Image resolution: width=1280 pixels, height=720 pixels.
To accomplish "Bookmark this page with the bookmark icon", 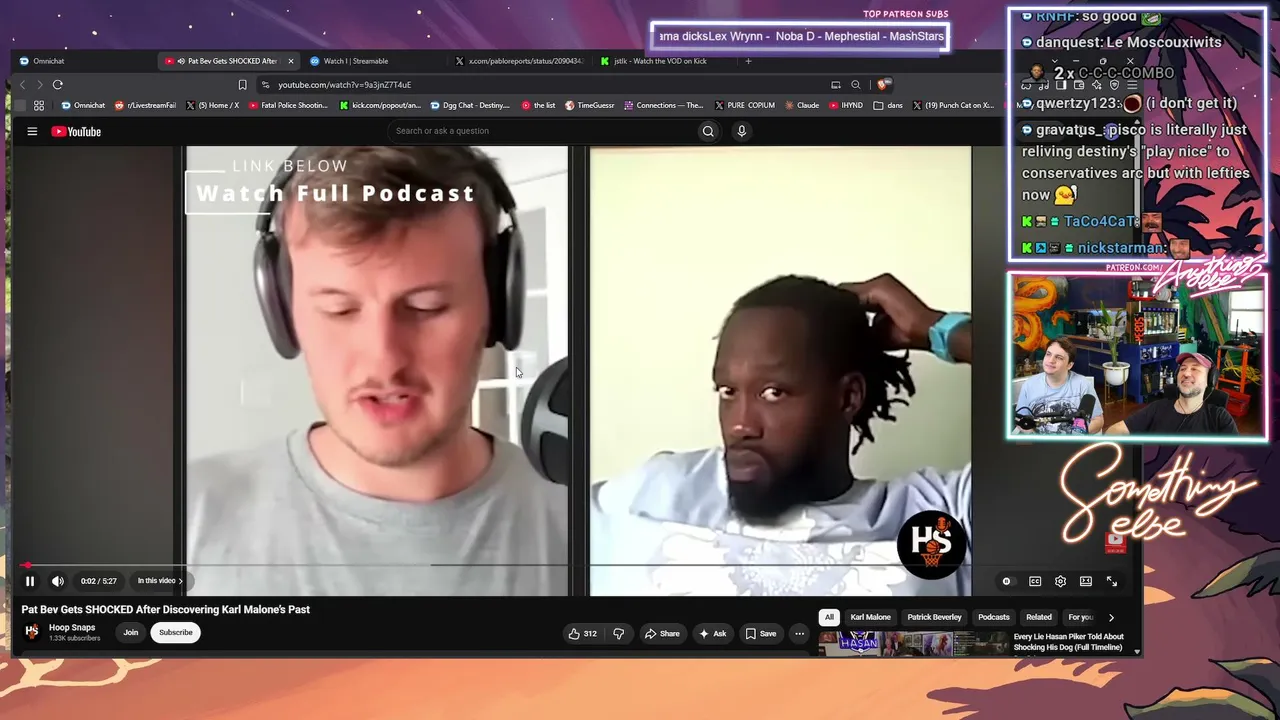I will (x=242, y=85).
